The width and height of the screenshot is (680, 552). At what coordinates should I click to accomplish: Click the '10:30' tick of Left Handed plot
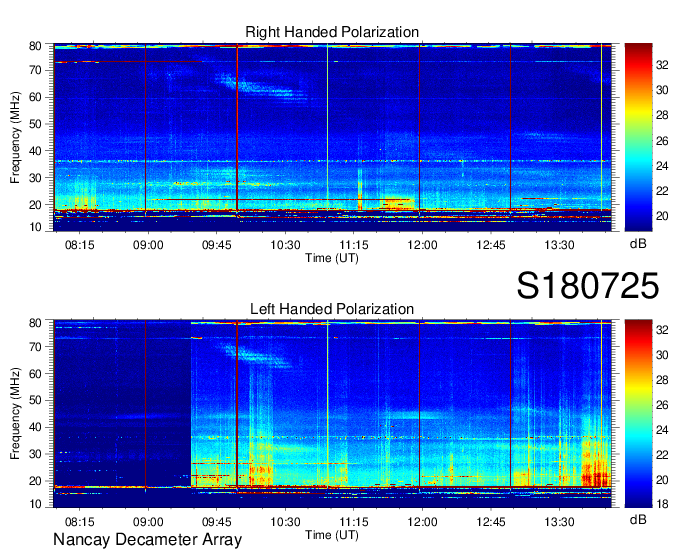285,522
